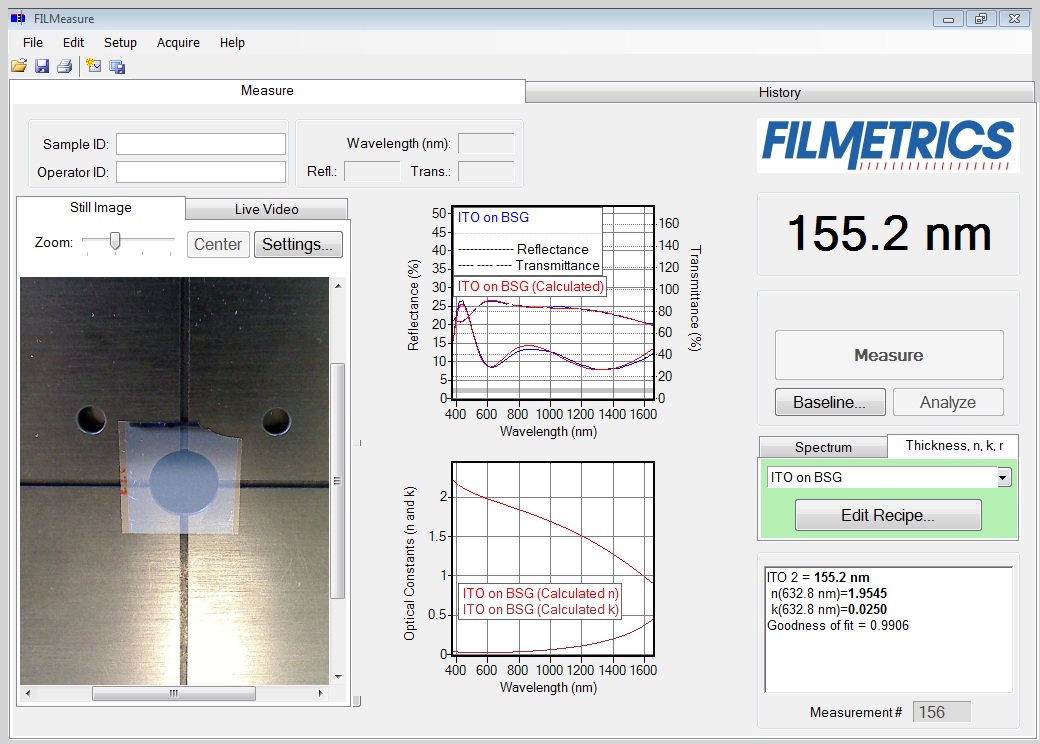1040x744 pixels.
Task: Click the Filmetrics logo
Action: (888, 145)
